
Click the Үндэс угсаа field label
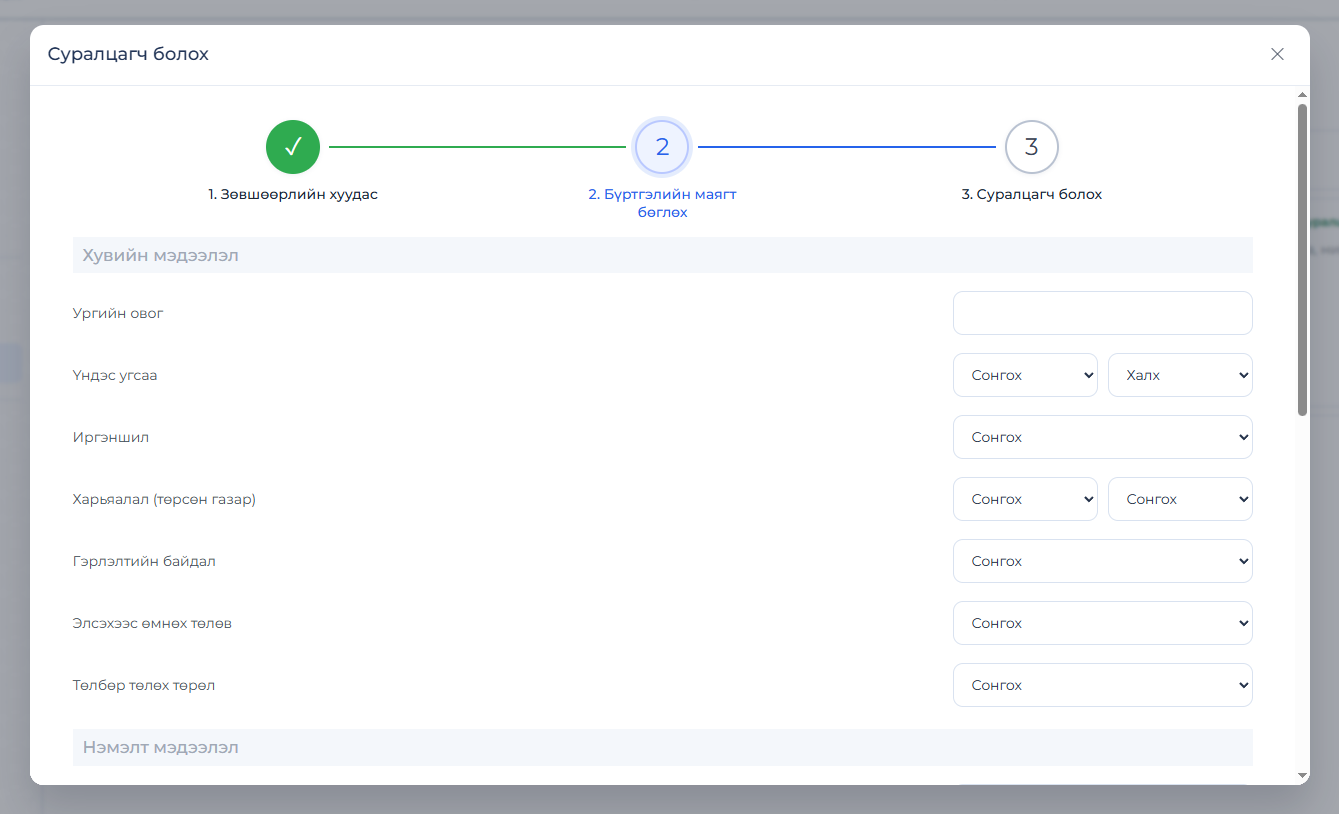point(115,375)
